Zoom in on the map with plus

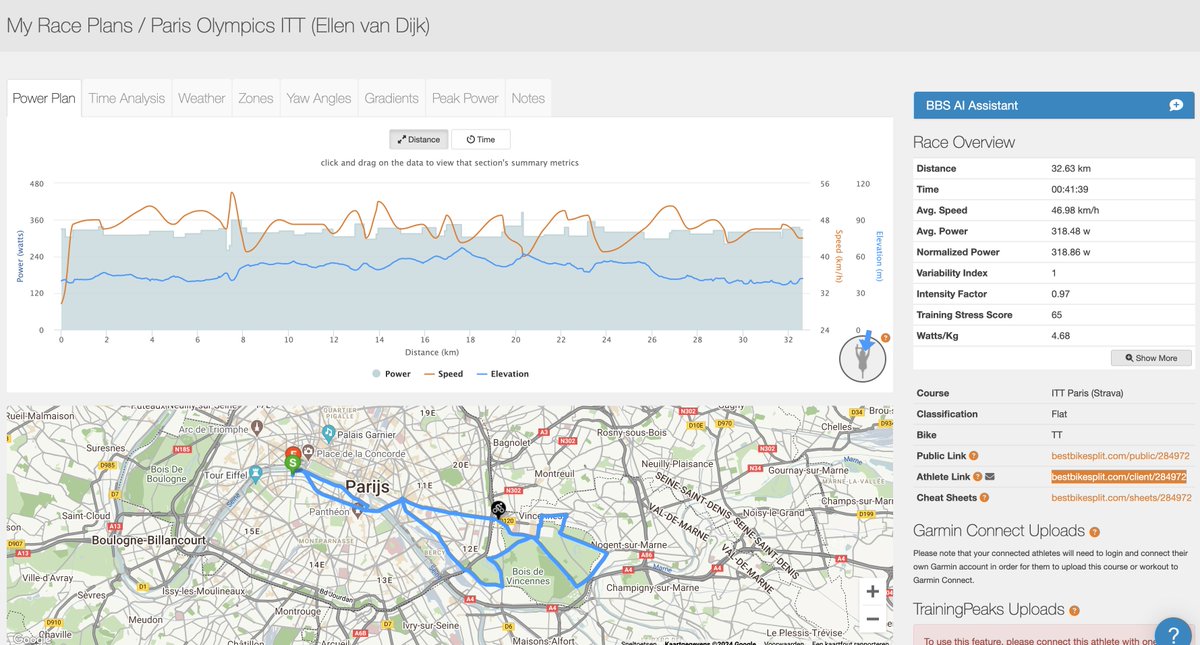point(872,592)
